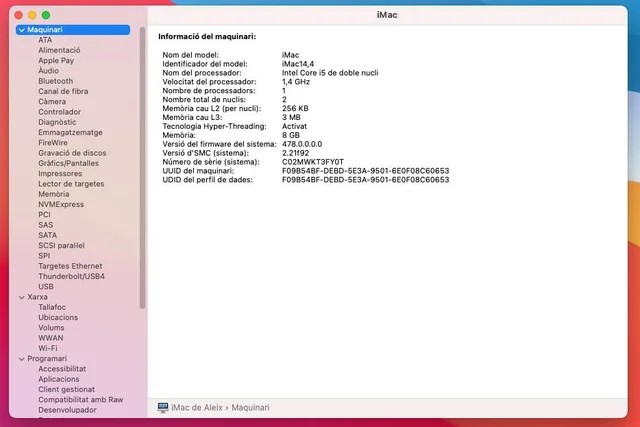Click the UUID del maquinari value

(365, 171)
